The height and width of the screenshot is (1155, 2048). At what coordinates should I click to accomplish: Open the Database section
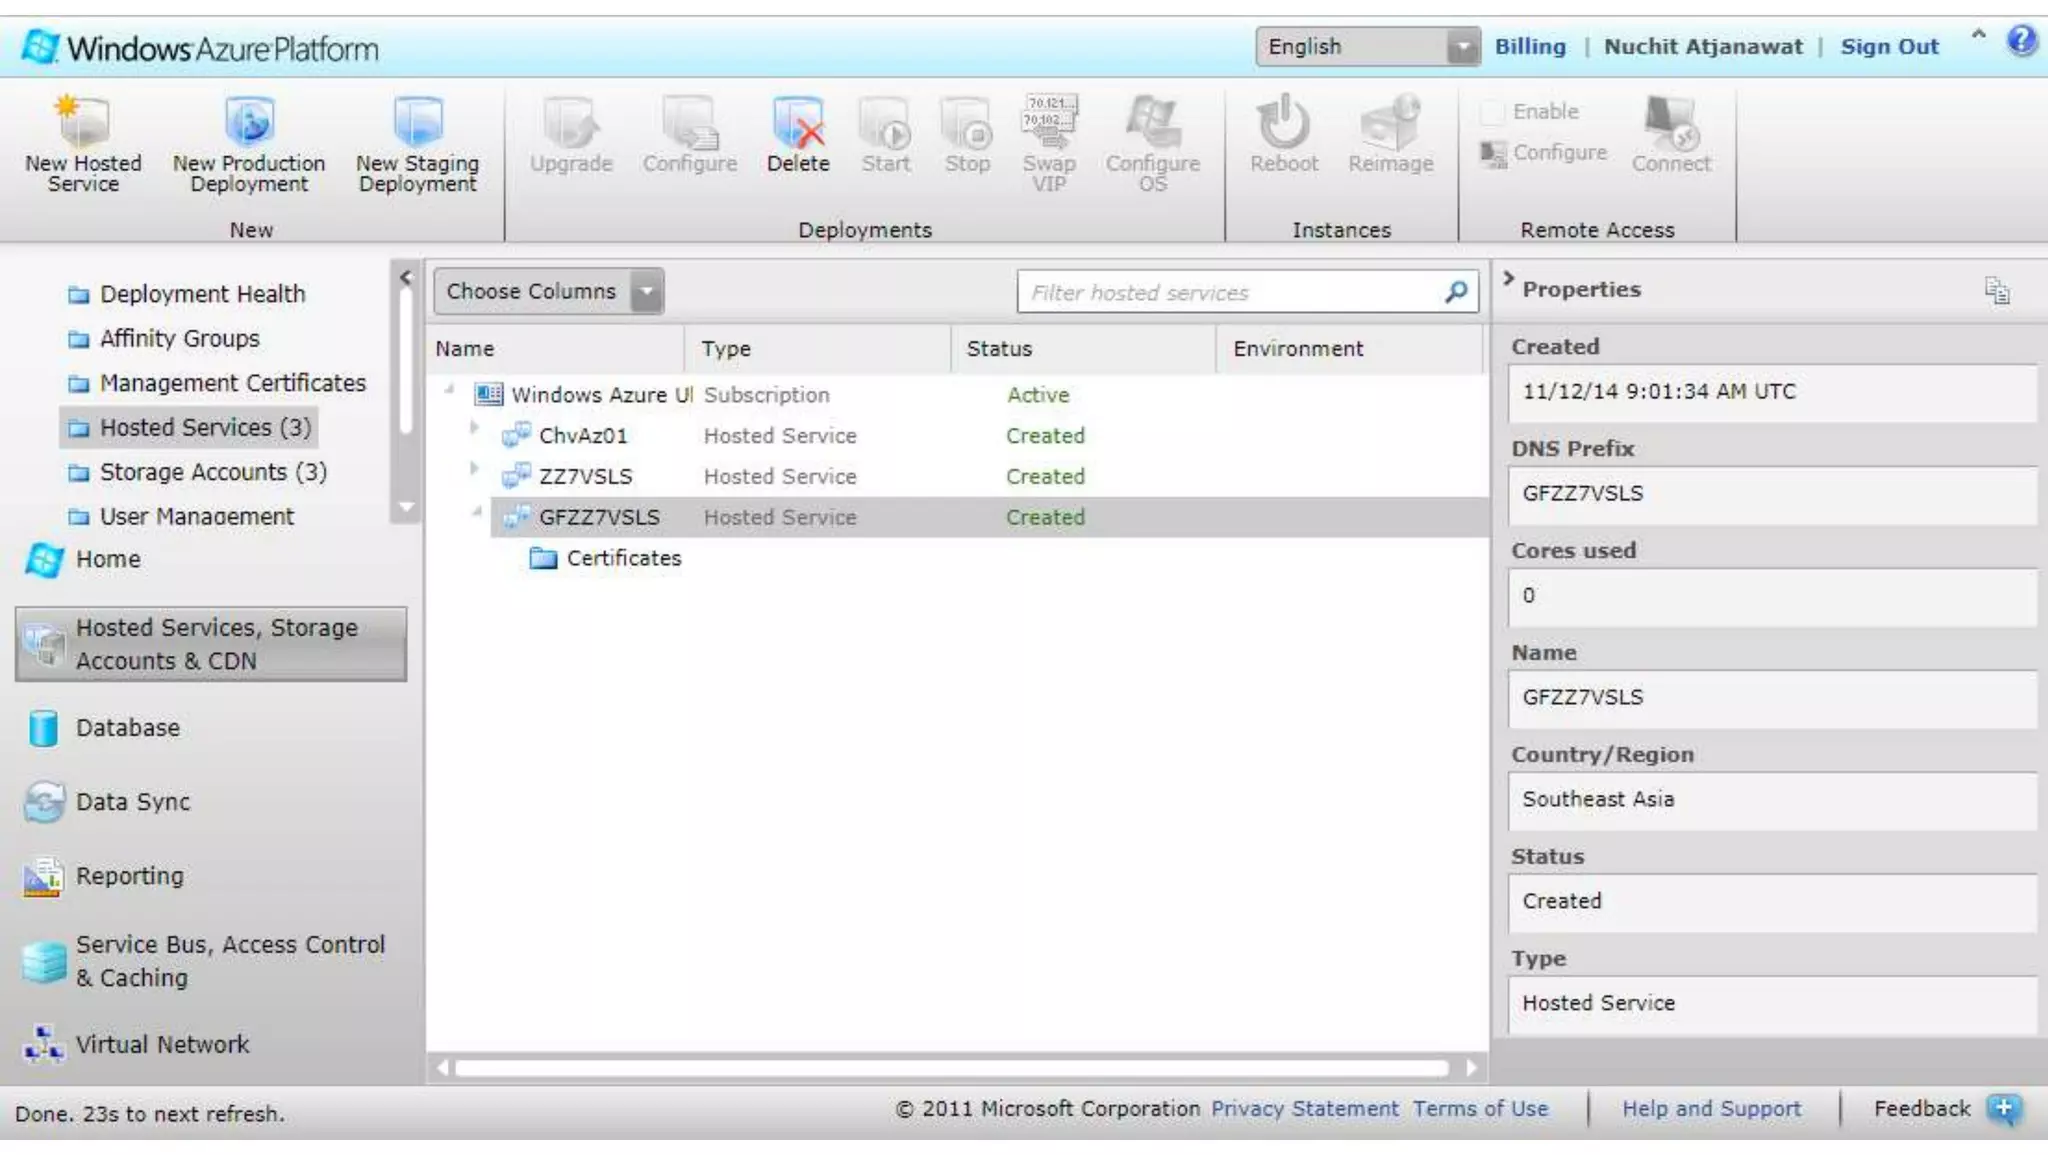click(128, 728)
